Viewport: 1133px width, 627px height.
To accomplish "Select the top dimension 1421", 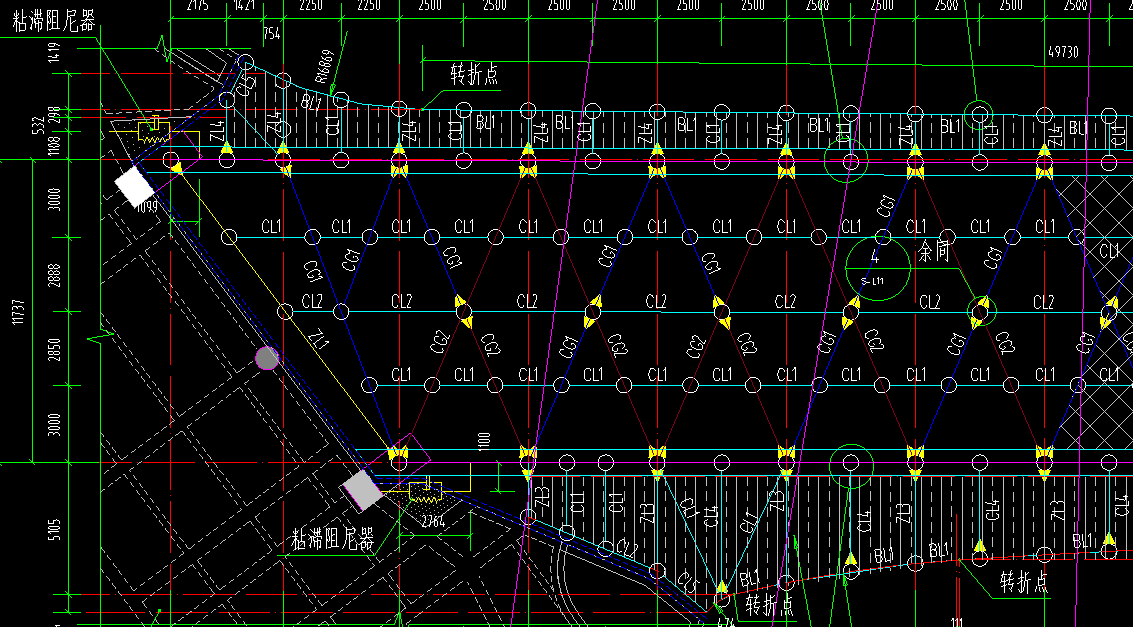I will (x=246, y=5).
